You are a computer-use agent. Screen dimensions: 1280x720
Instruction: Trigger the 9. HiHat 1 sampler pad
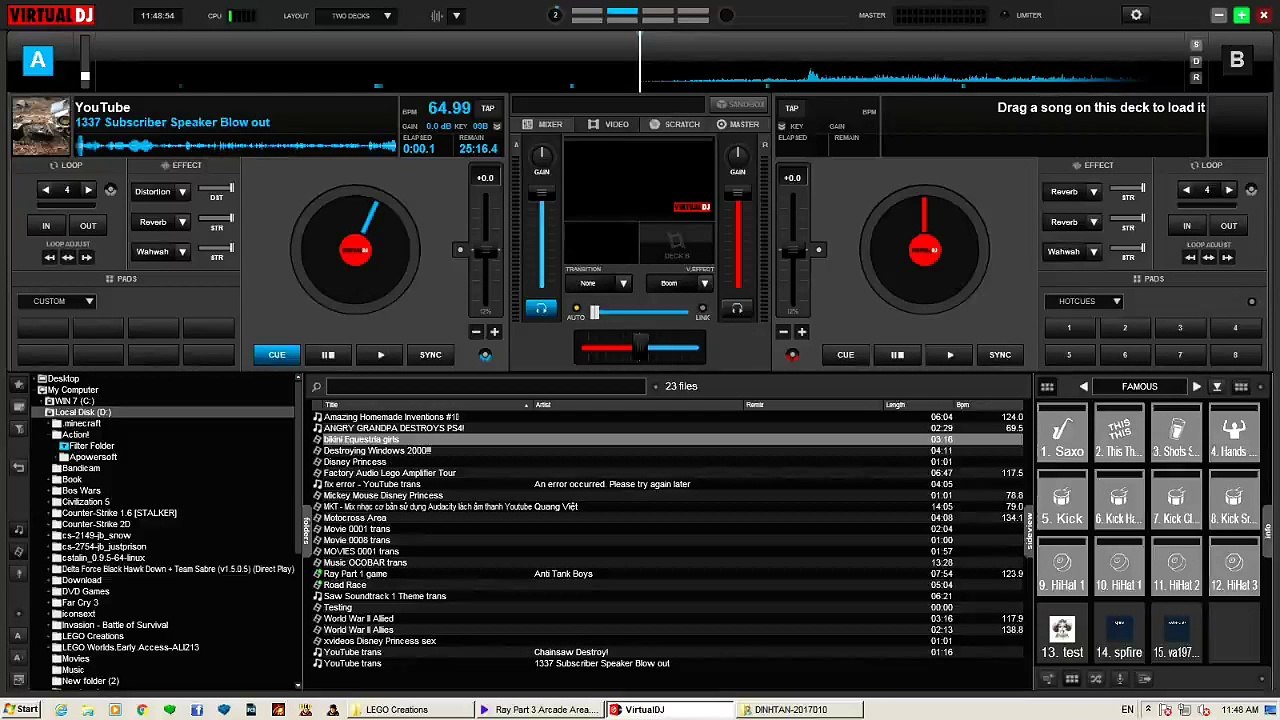coord(1062,565)
